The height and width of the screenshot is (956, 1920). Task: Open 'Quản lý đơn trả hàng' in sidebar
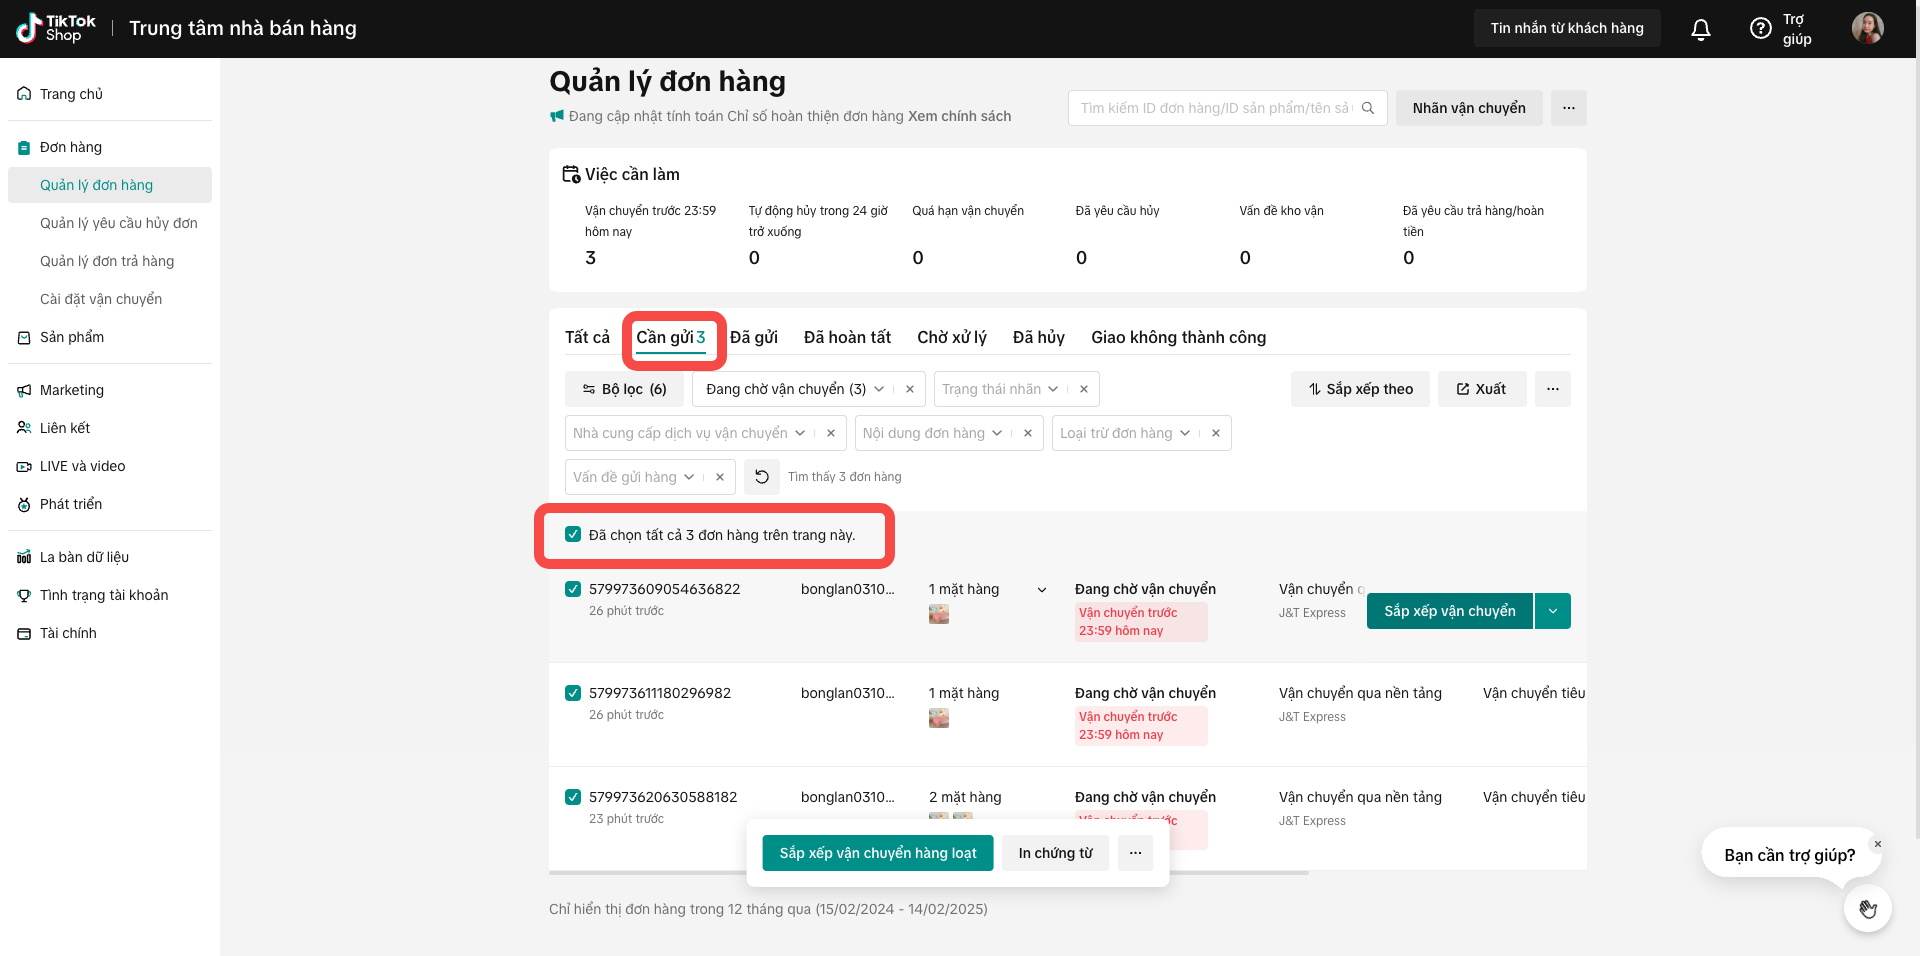pos(107,261)
